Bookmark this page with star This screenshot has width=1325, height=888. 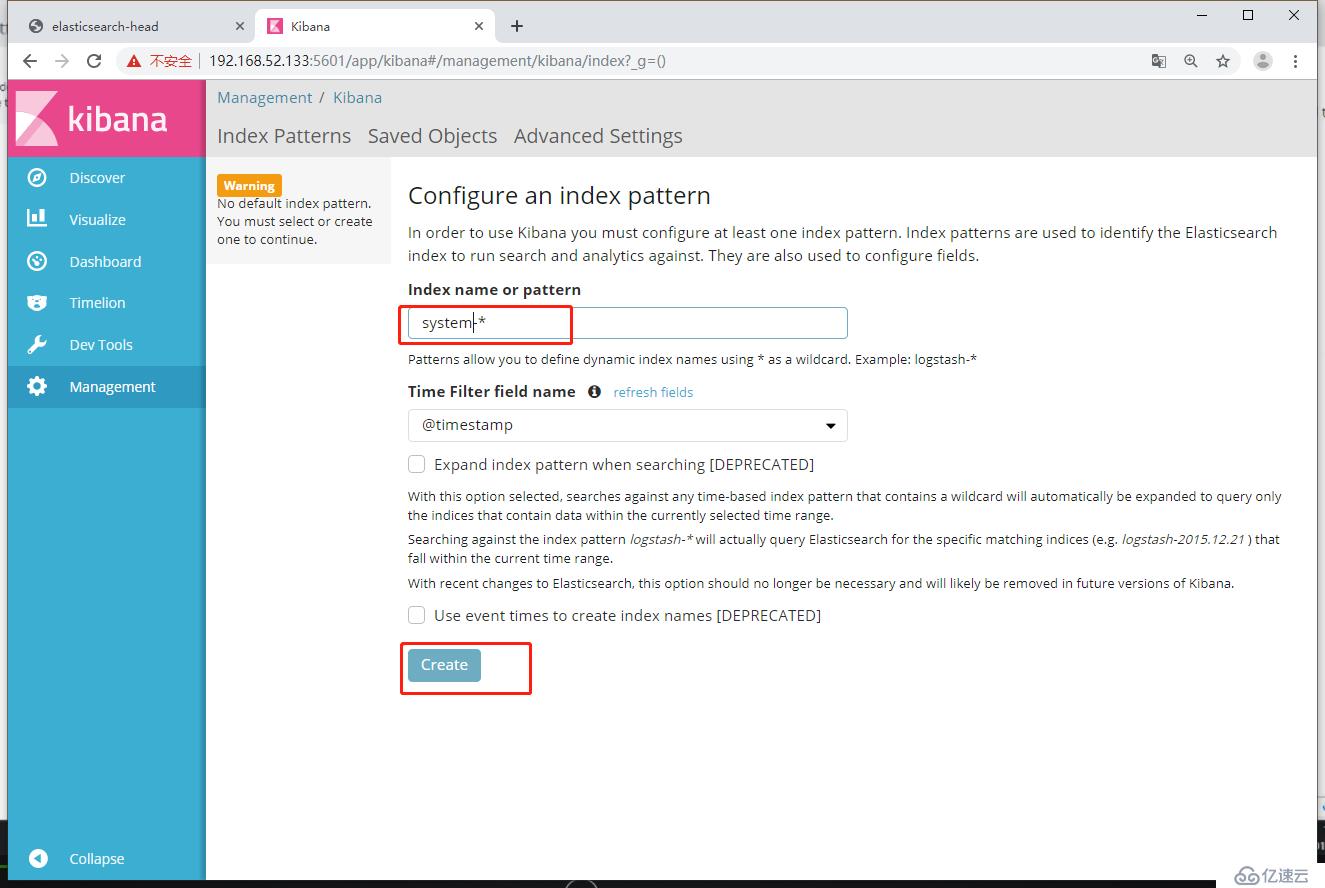1223,61
